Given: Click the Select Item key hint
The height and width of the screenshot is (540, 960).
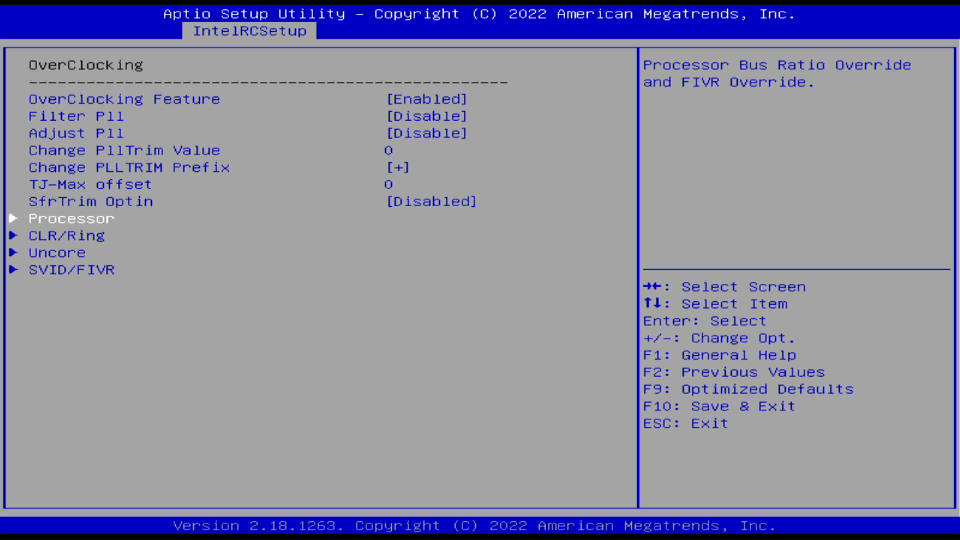Looking at the screenshot, I should [x=715, y=304].
